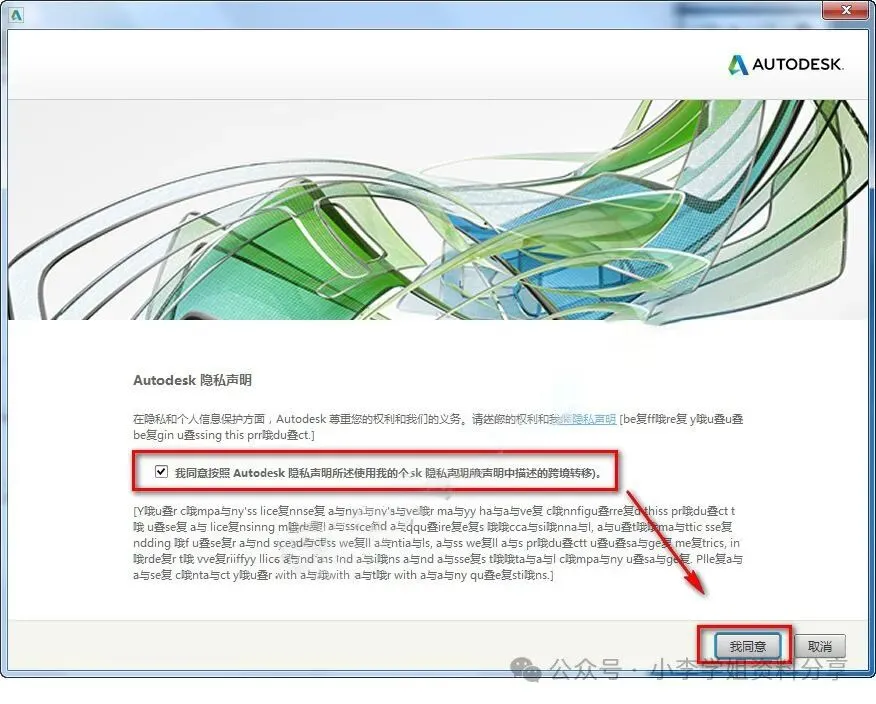Click the 'Autodesk 隐私声明' heading text
Viewport: 876px width, 704px height.
192,380
